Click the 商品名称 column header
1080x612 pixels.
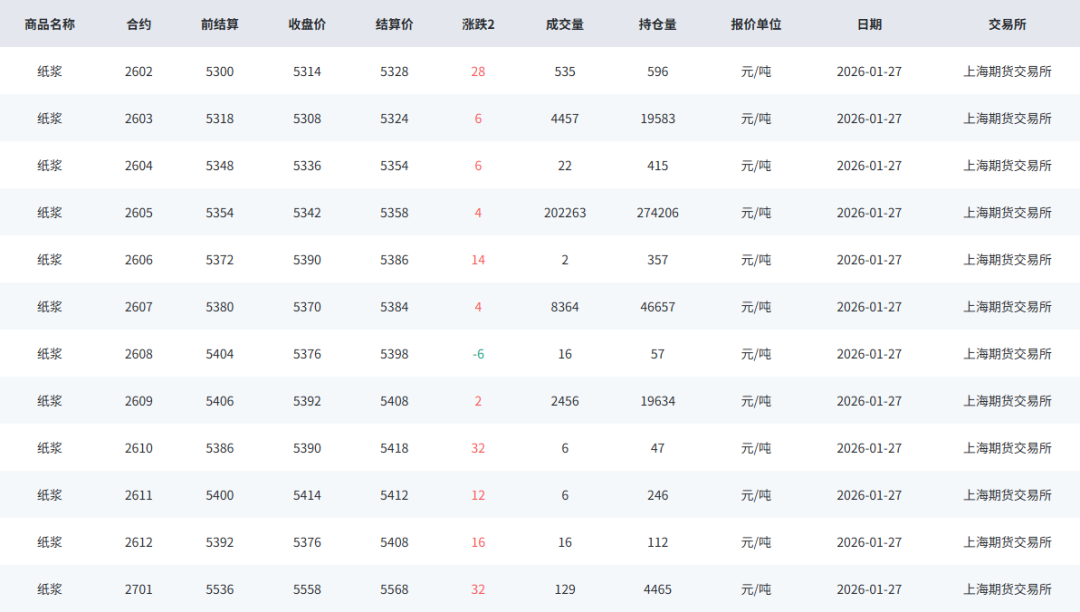coord(50,24)
